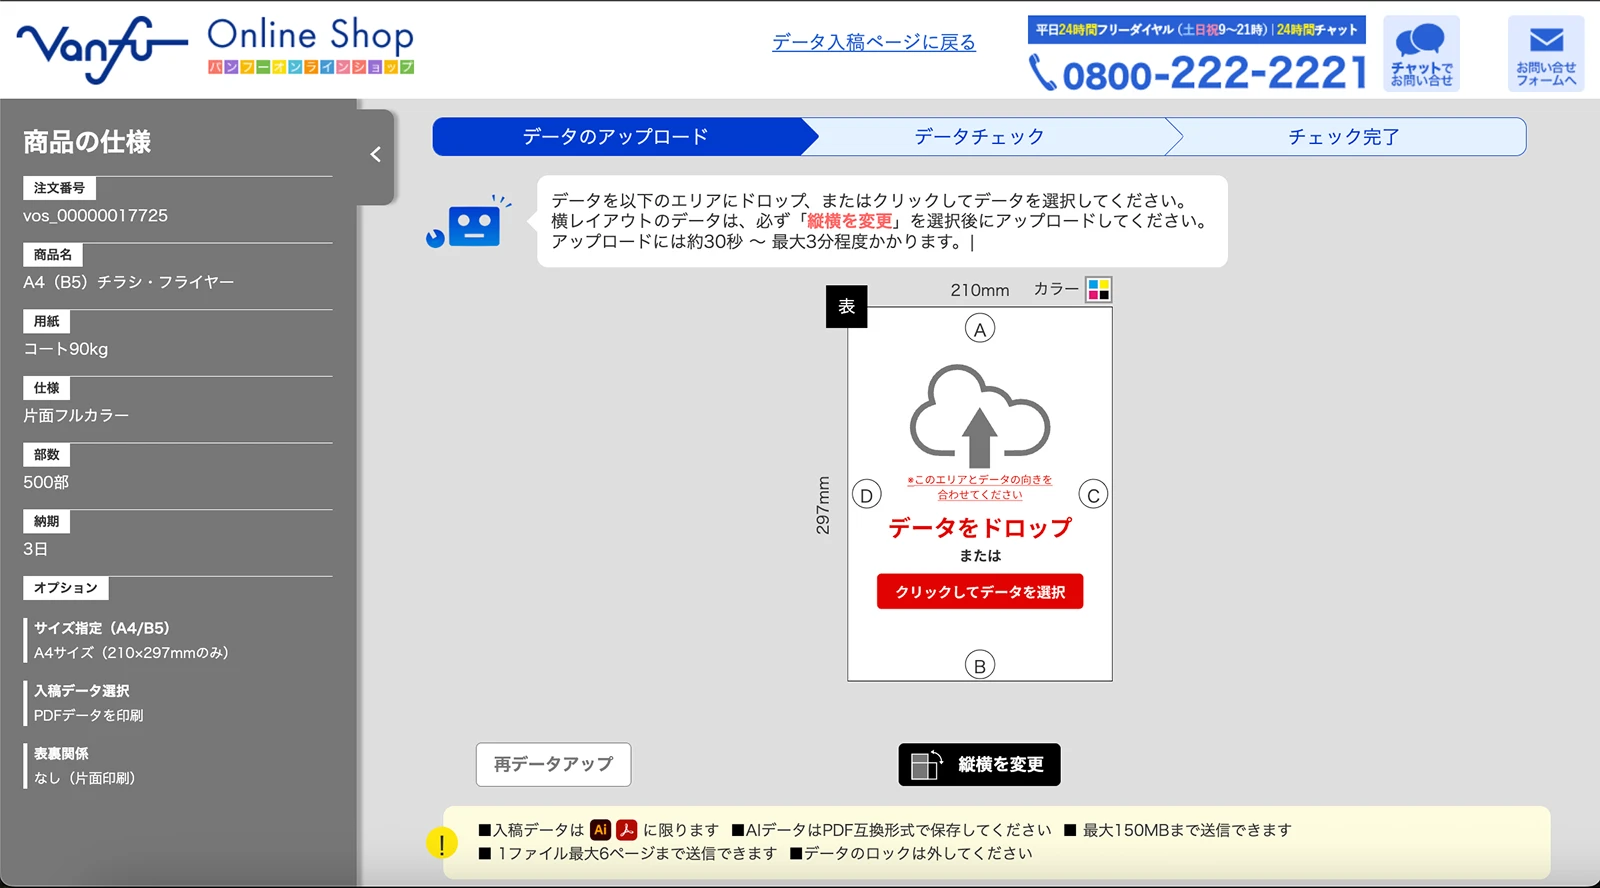Click the 平日24時間フリーダイヤル banner
The width and height of the screenshot is (1600, 888).
tap(1197, 29)
